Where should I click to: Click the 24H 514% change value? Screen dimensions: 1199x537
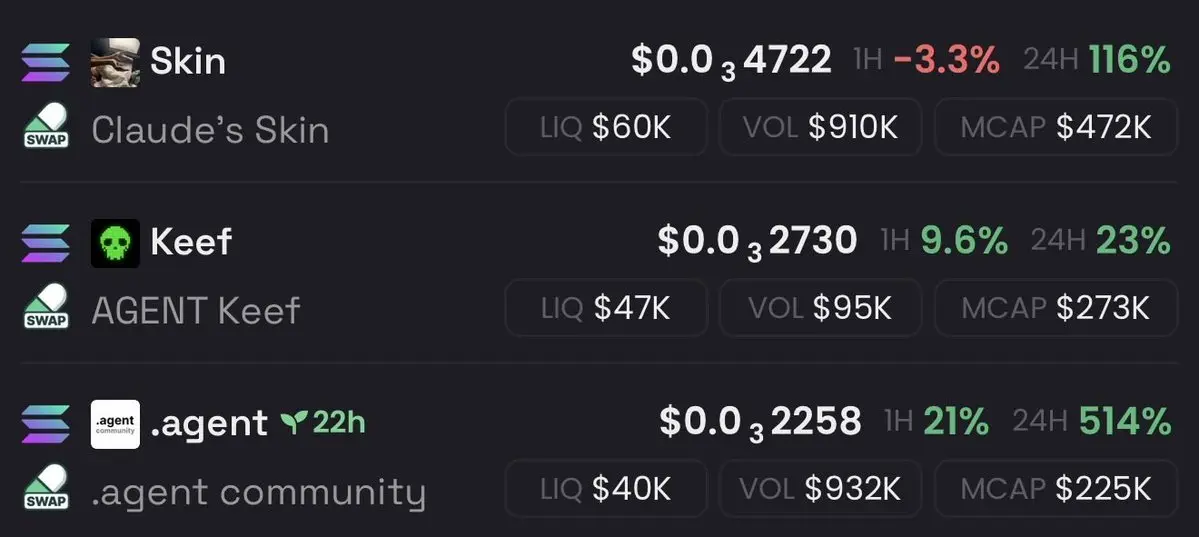click(1092, 421)
